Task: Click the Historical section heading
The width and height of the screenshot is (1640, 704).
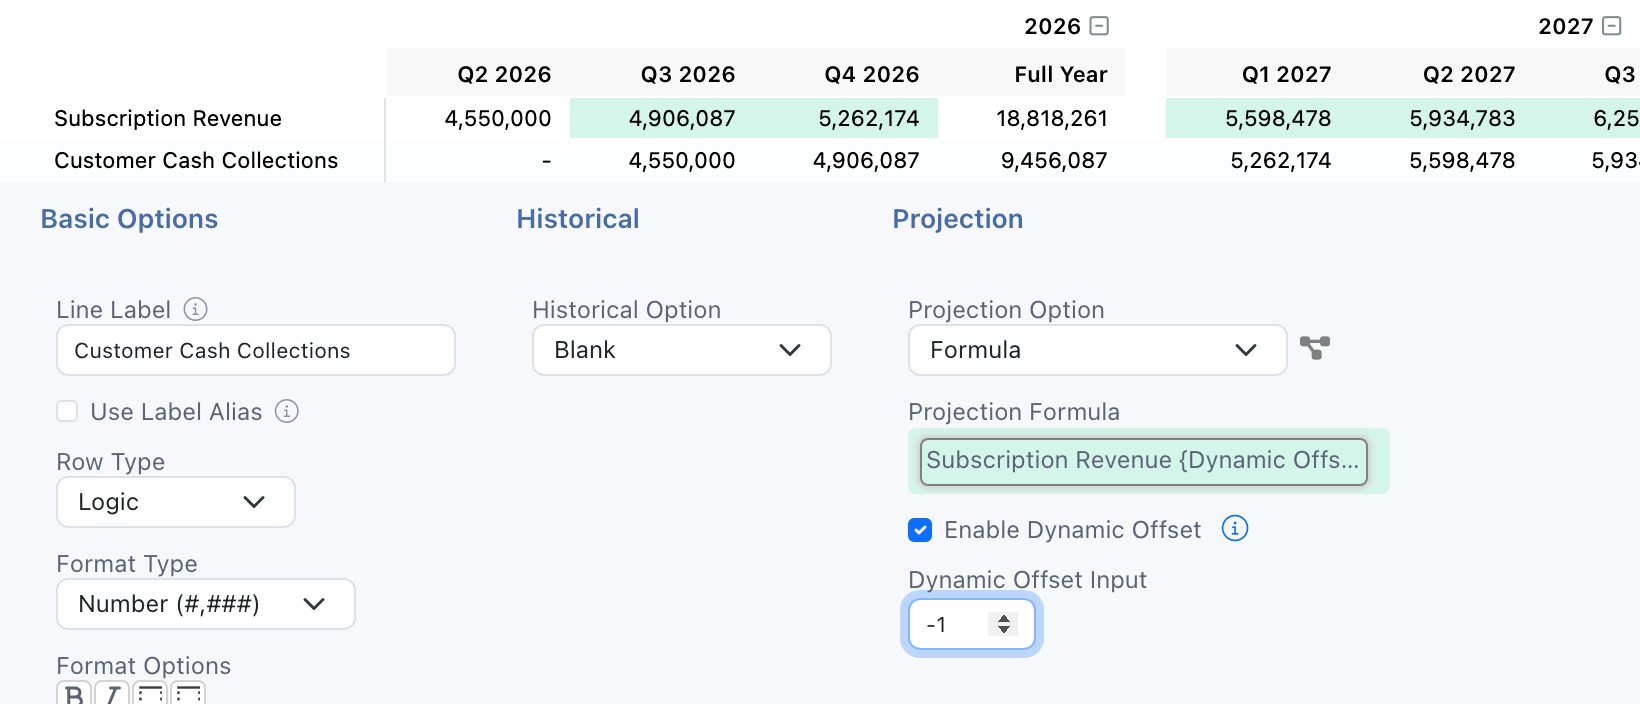Action: point(578,219)
